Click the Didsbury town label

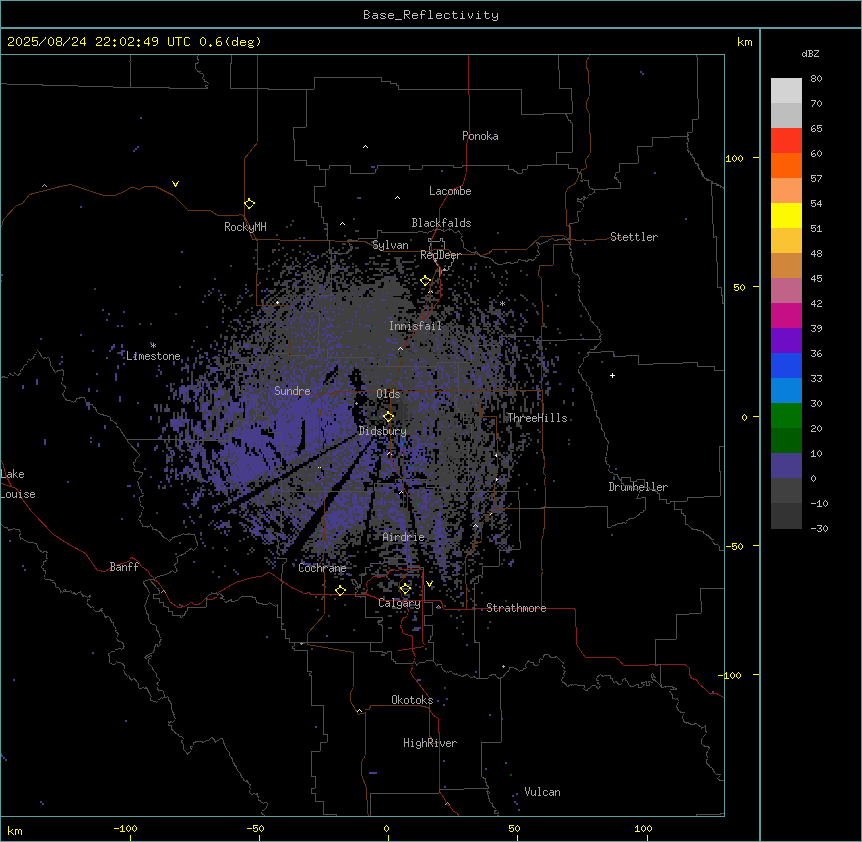tap(383, 431)
